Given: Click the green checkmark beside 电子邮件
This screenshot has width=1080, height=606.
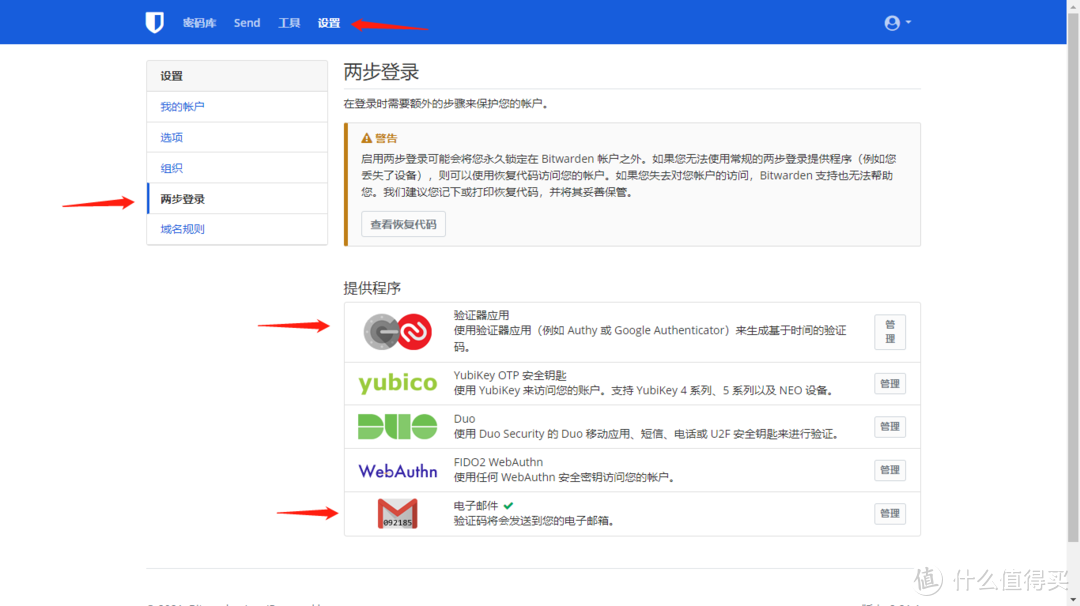Looking at the screenshot, I should [509, 506].
